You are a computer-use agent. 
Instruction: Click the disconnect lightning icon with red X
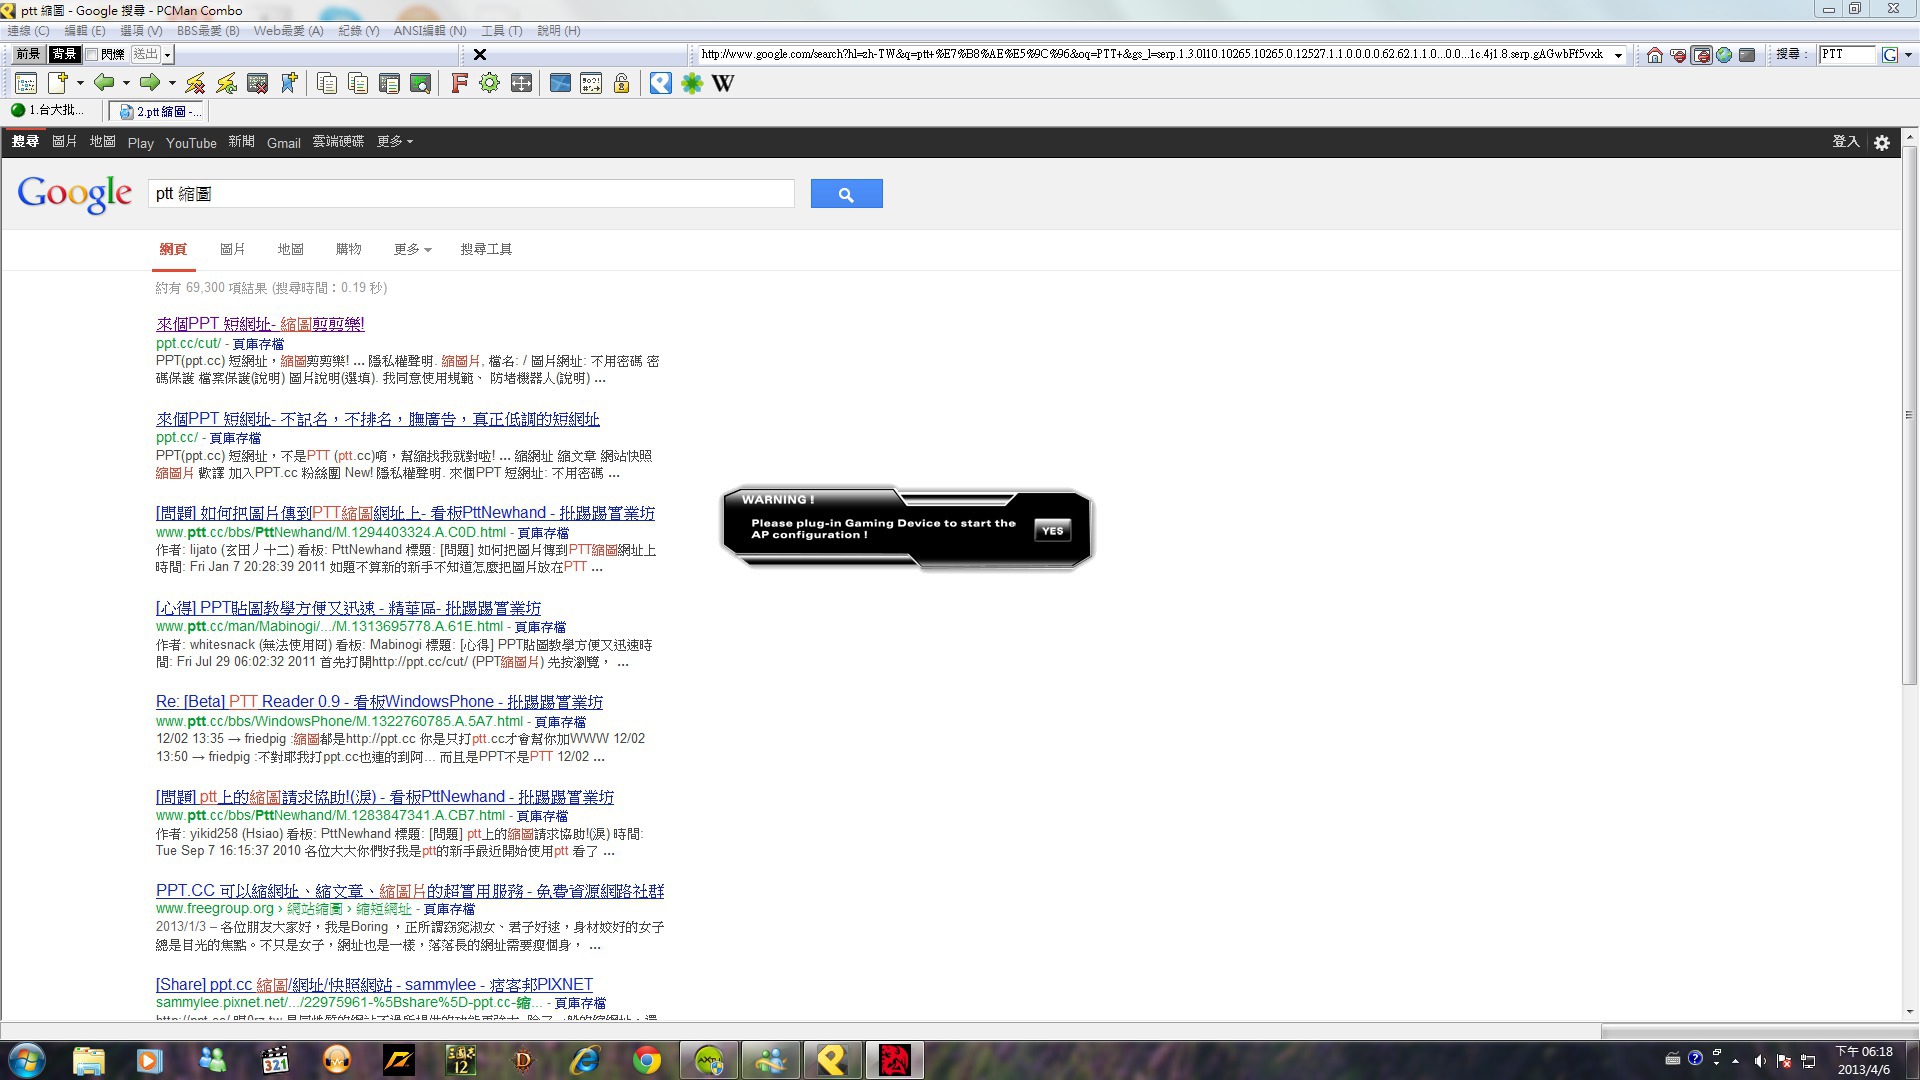click(x=195, y=84)
